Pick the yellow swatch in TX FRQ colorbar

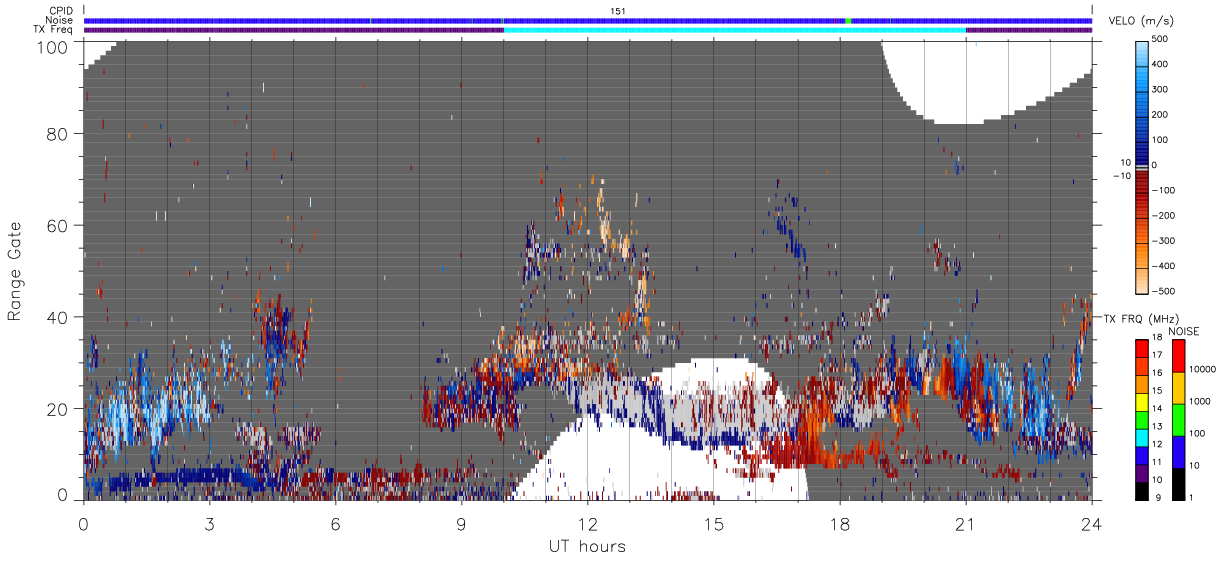pos(1141,400)
